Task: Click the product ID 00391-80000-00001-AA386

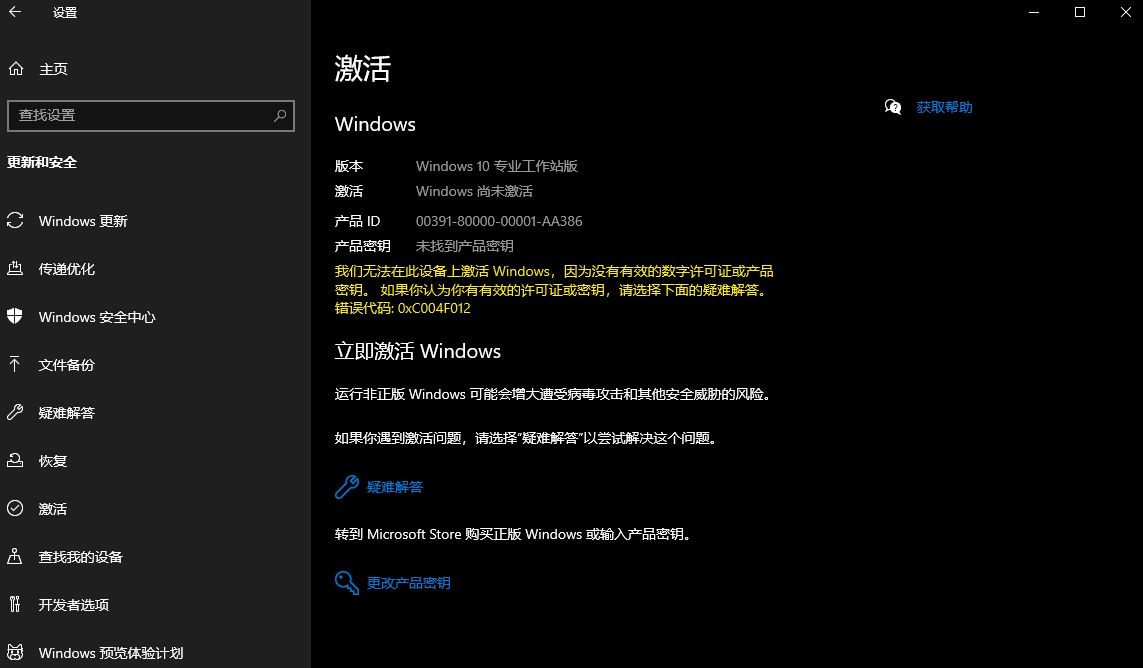Action: (x=499, y=221)
